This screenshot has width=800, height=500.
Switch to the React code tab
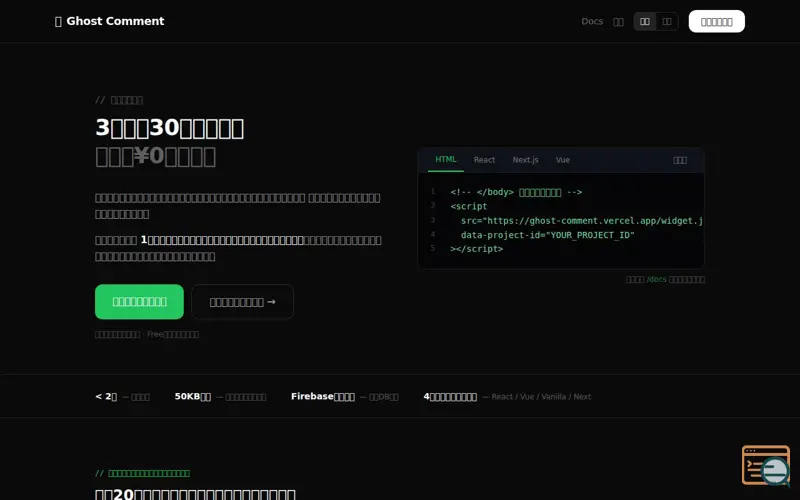(484, 160)
